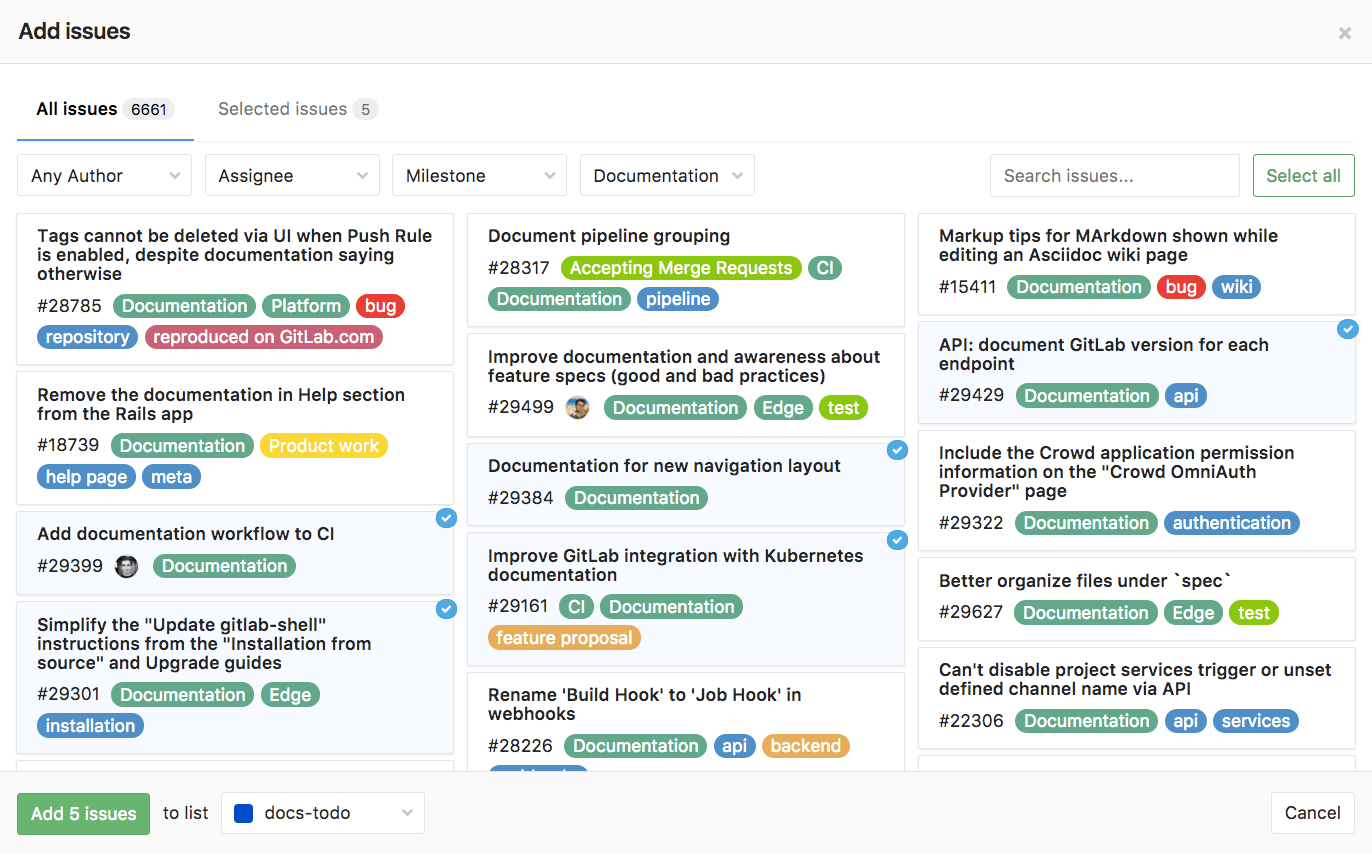The width and height of the screenshot is (1372, 853).
Task: Click the wiki label on issue #15411
Action: tap(1236, 287)
